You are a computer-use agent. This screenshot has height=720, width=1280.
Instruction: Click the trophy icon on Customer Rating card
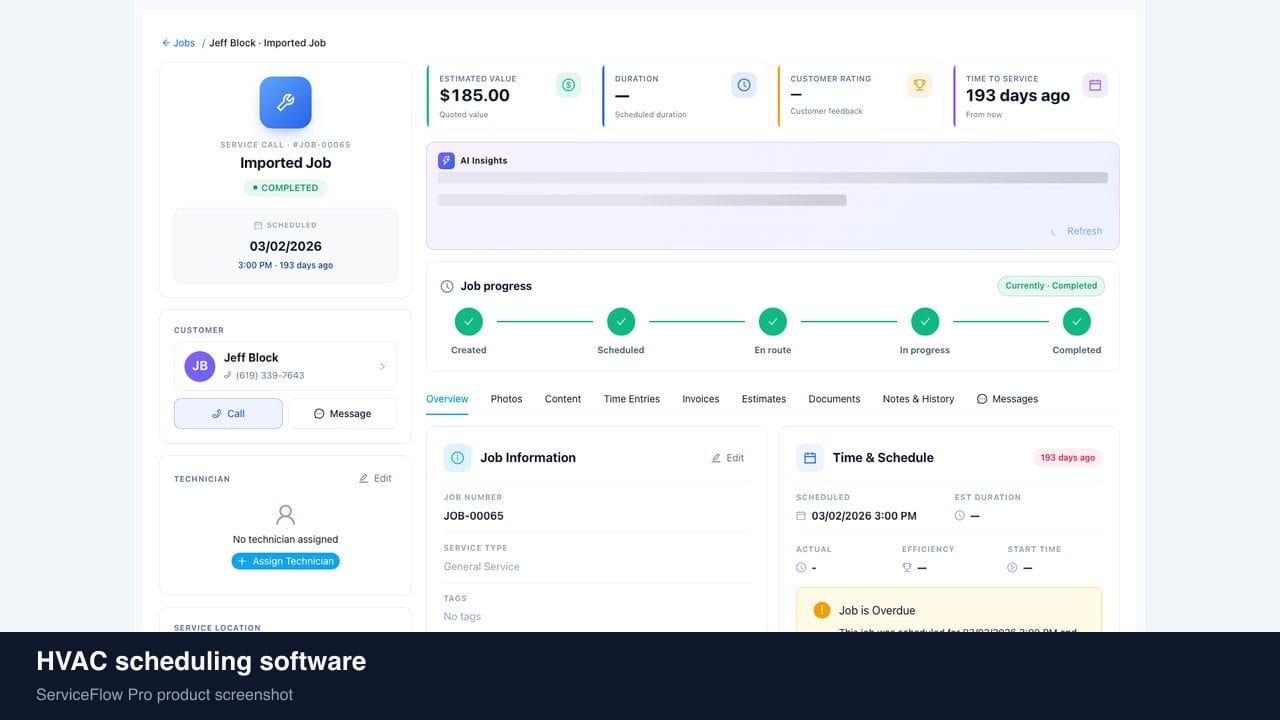pyautogui.click(x=919, y=85)
